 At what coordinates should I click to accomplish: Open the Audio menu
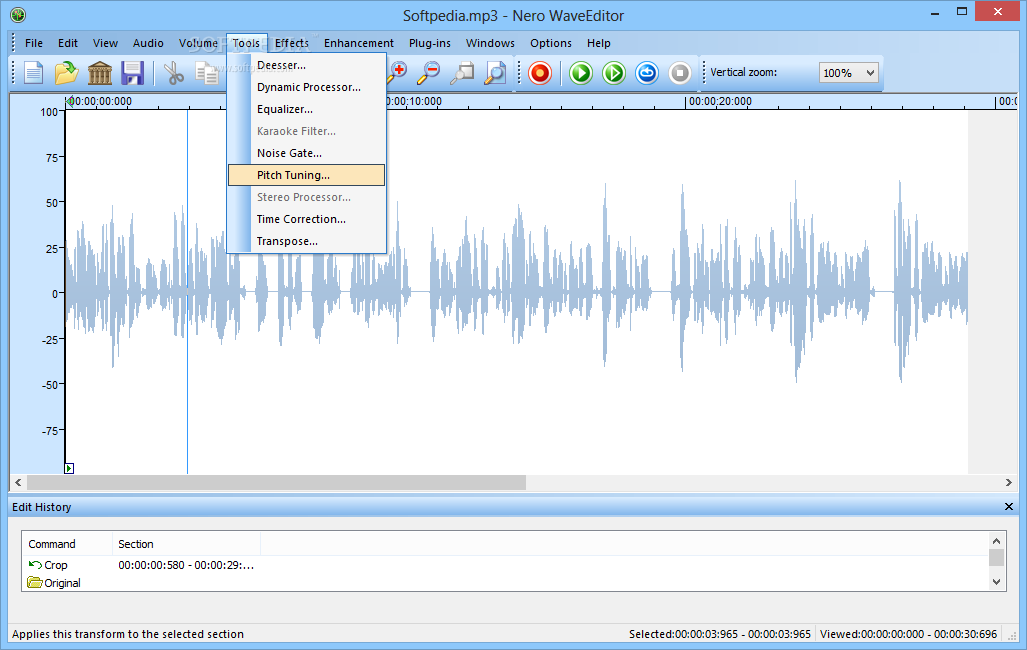(x=148, y=43)
